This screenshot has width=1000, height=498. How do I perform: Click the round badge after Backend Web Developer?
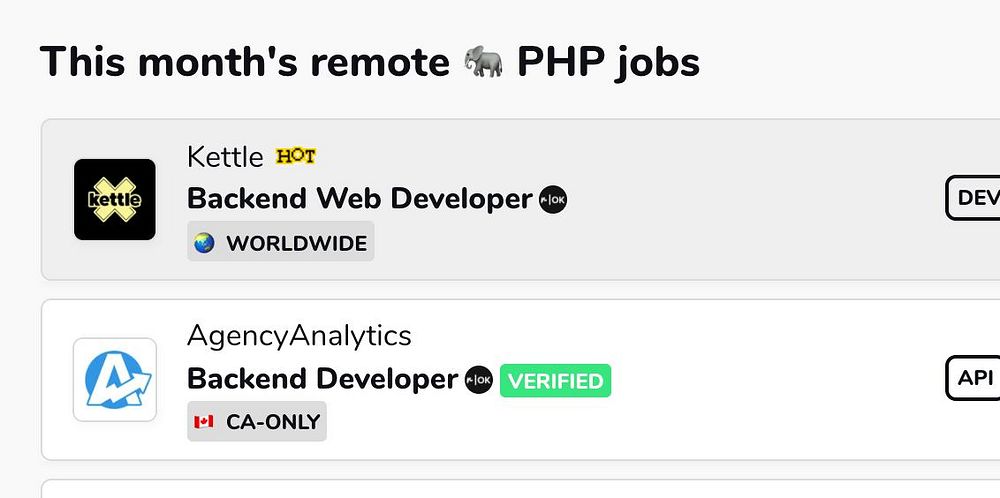(553, 199)
